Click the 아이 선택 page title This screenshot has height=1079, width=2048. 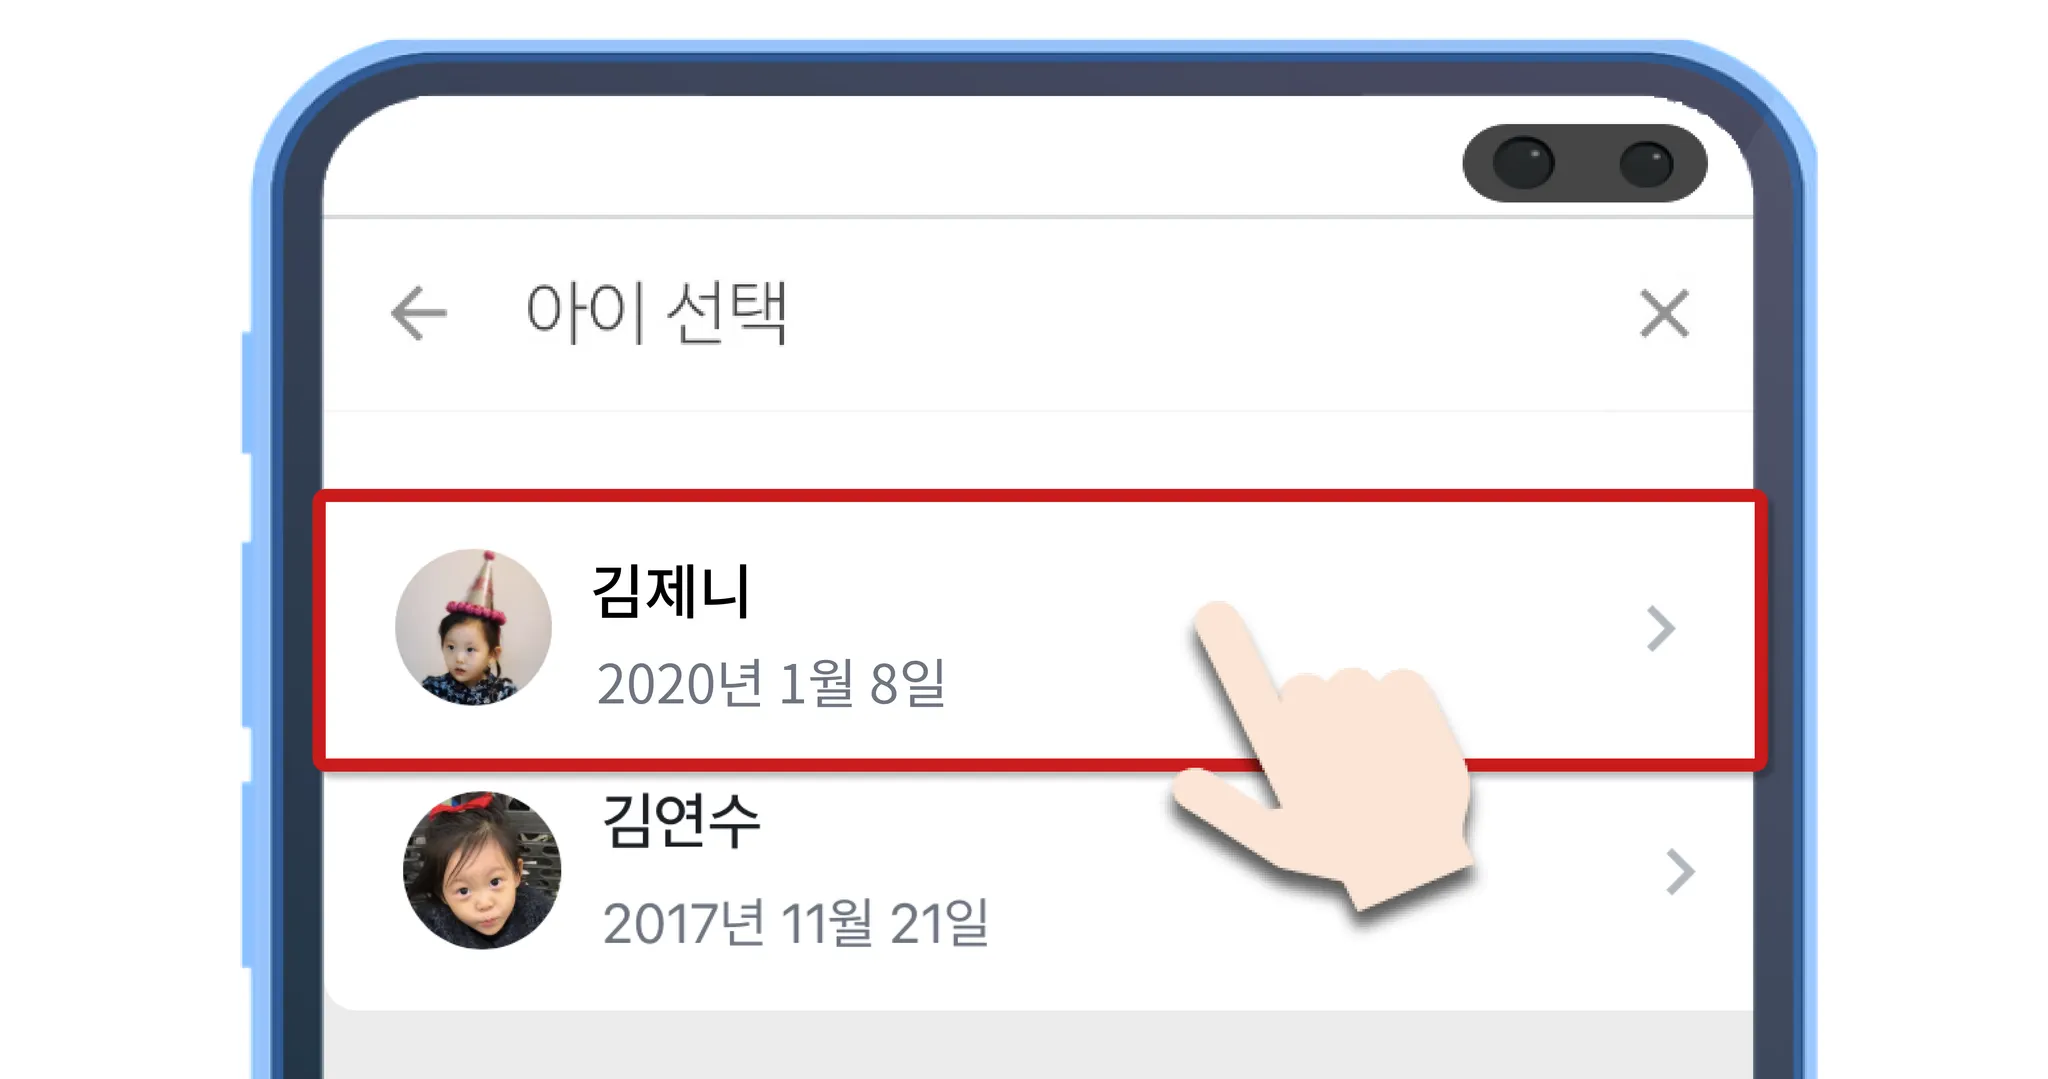(x=656, y=313)
